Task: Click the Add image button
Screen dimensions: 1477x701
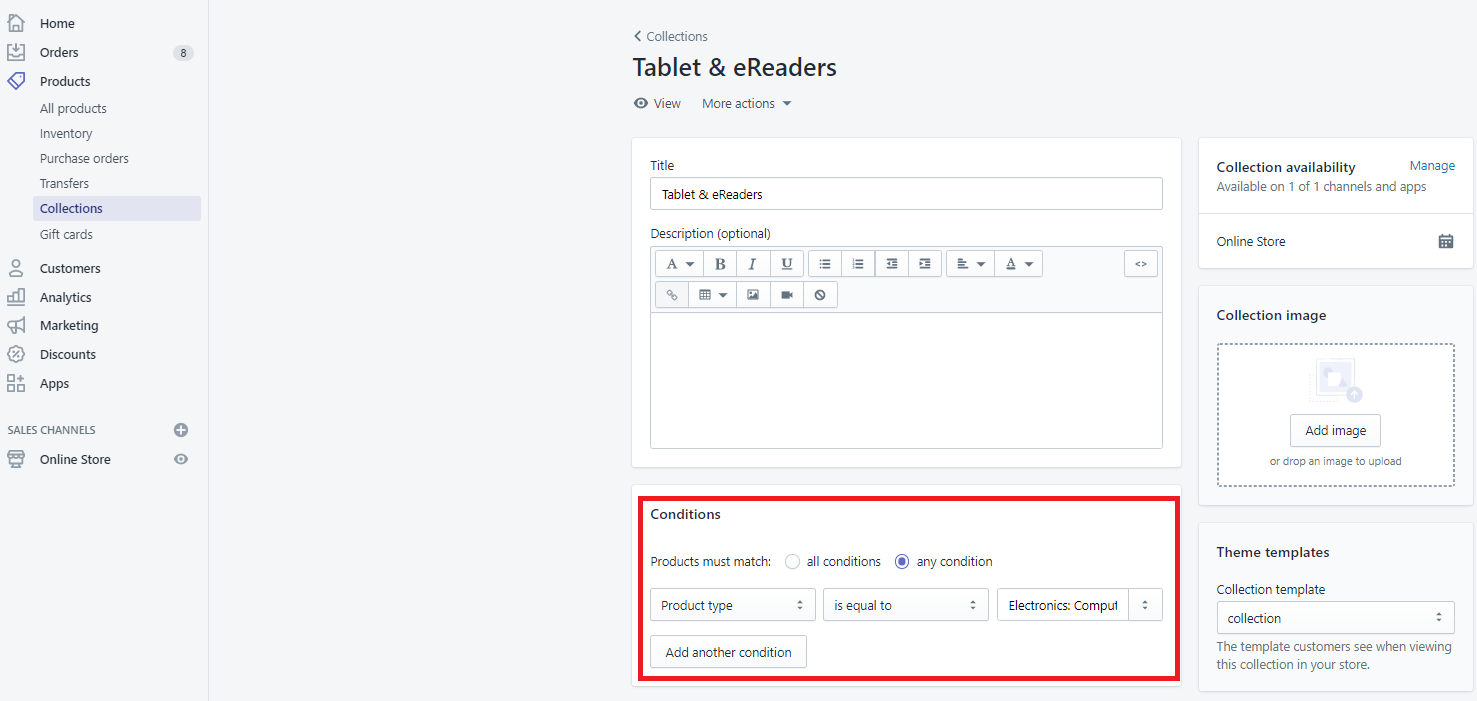Action: click(1335, 430)
